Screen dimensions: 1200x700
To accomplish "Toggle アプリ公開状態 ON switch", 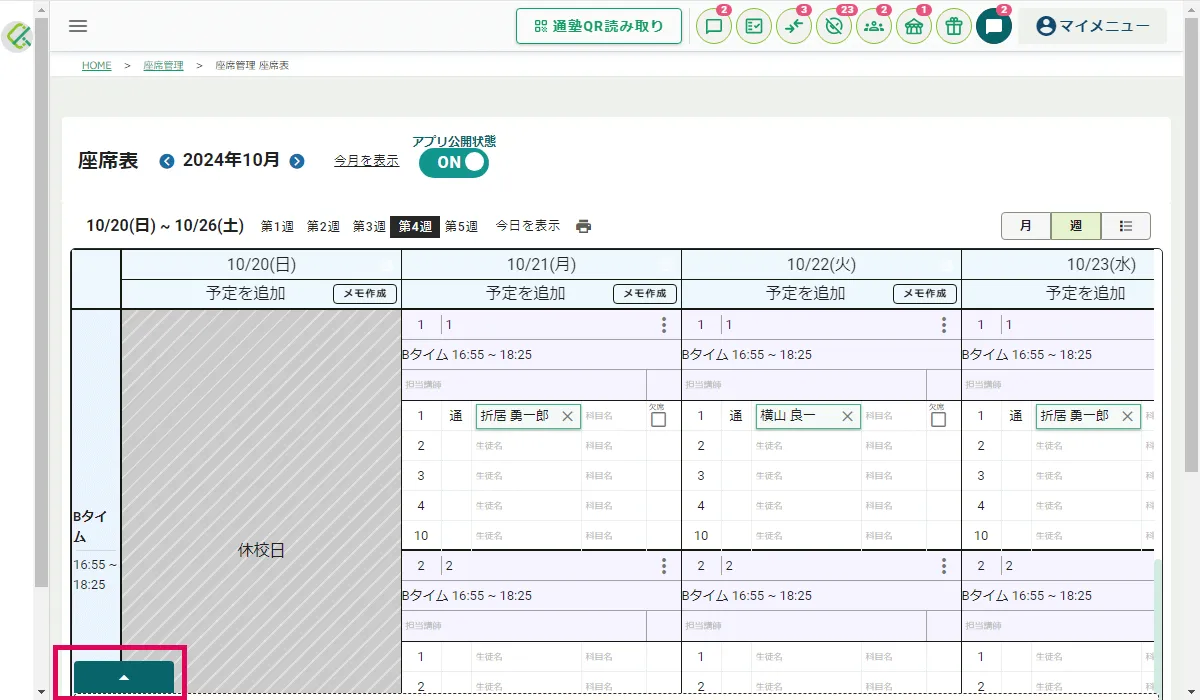I will click(453, 162).
